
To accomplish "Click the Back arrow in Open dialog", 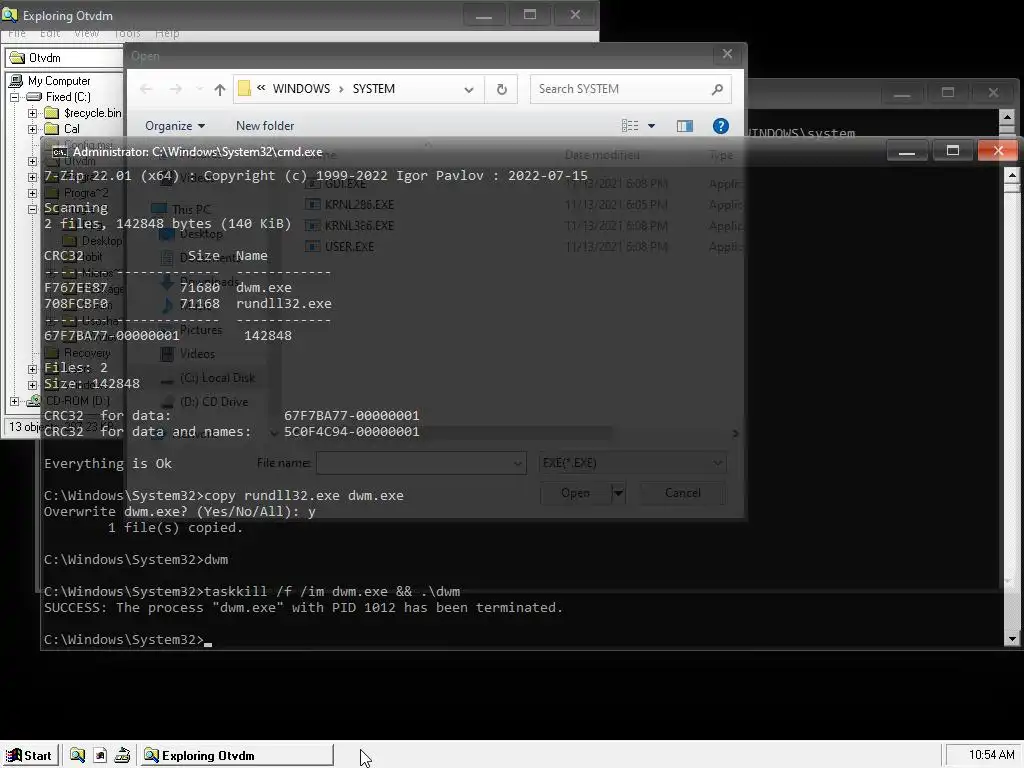I will 146,89.
